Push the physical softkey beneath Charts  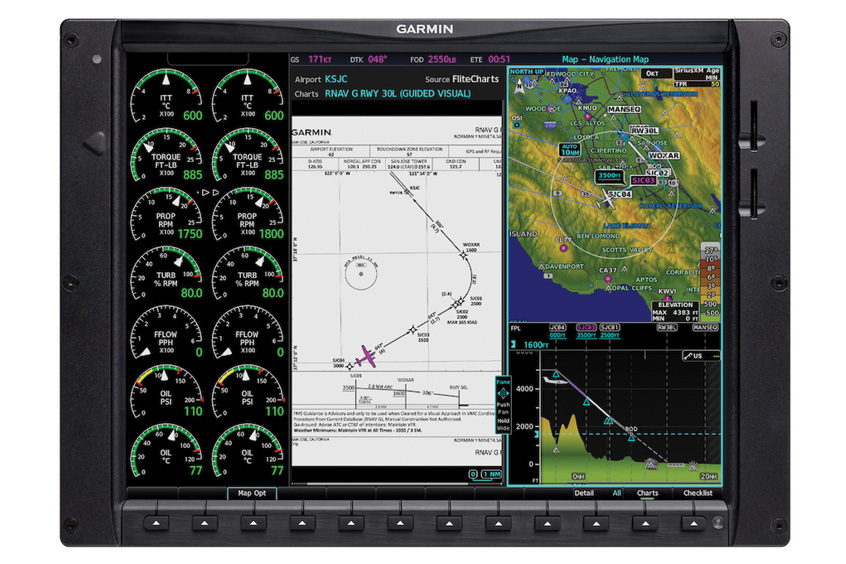[645, 523]
